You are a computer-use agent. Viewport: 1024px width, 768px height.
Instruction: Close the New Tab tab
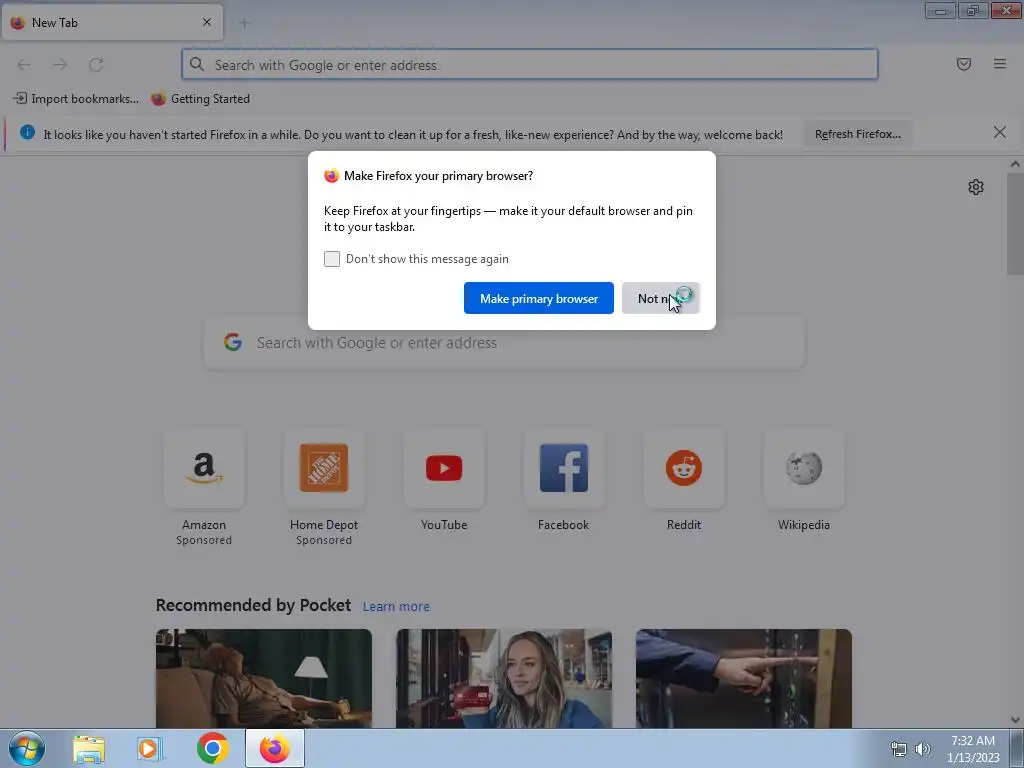(207, 22)
